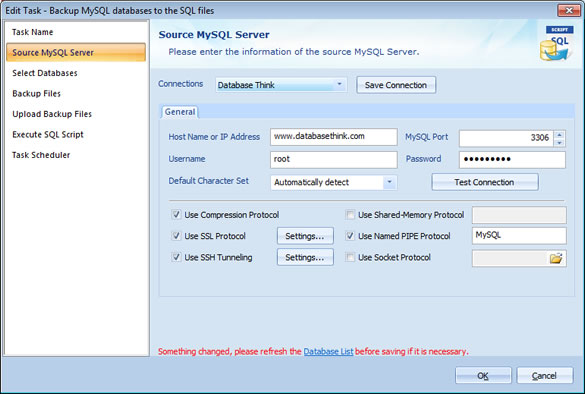Go to Select Databases step
The width and height of the screenshot is (585, 394).
pyautogui.click(x=45, y=73)
